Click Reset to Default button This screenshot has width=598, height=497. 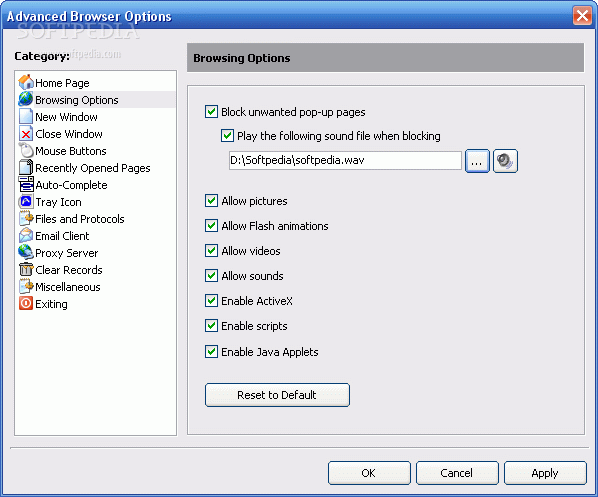277,395
